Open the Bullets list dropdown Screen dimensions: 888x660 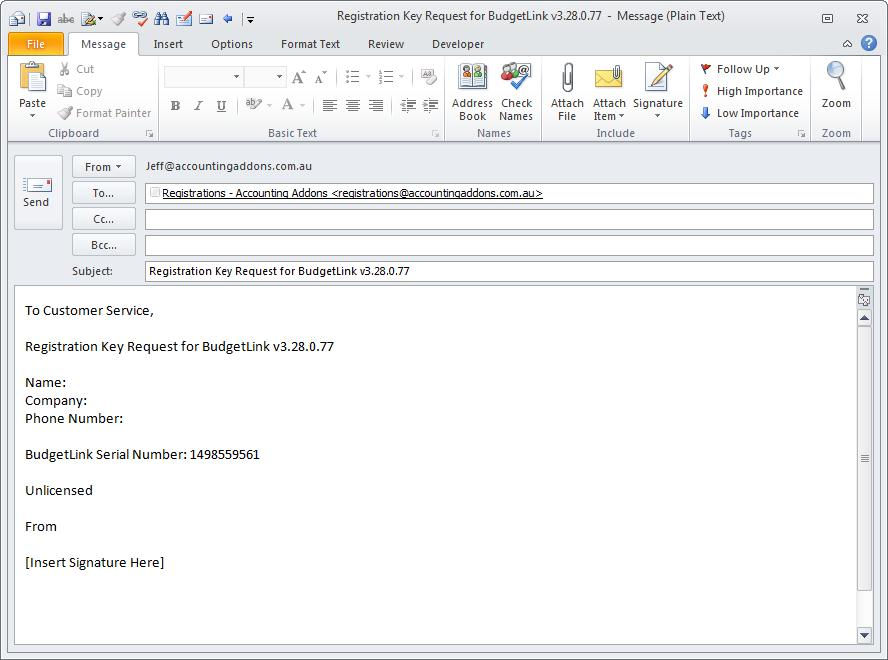coord(368,77)
